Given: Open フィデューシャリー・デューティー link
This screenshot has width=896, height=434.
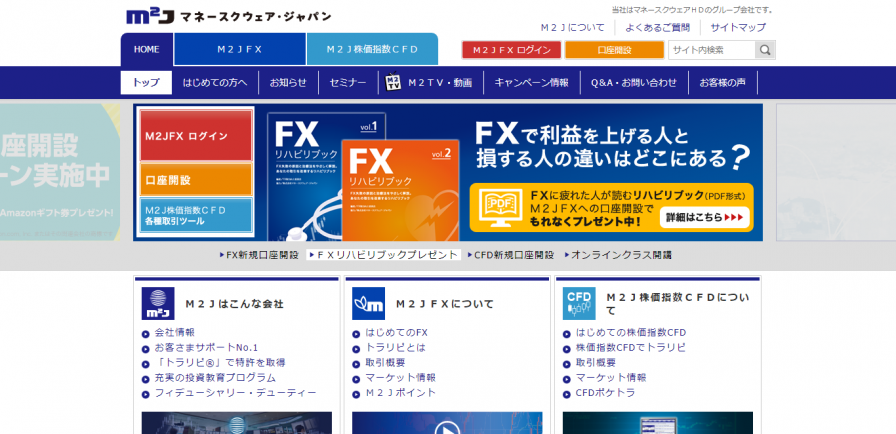Looking at the screenshot, I should [x=235, y=393].
